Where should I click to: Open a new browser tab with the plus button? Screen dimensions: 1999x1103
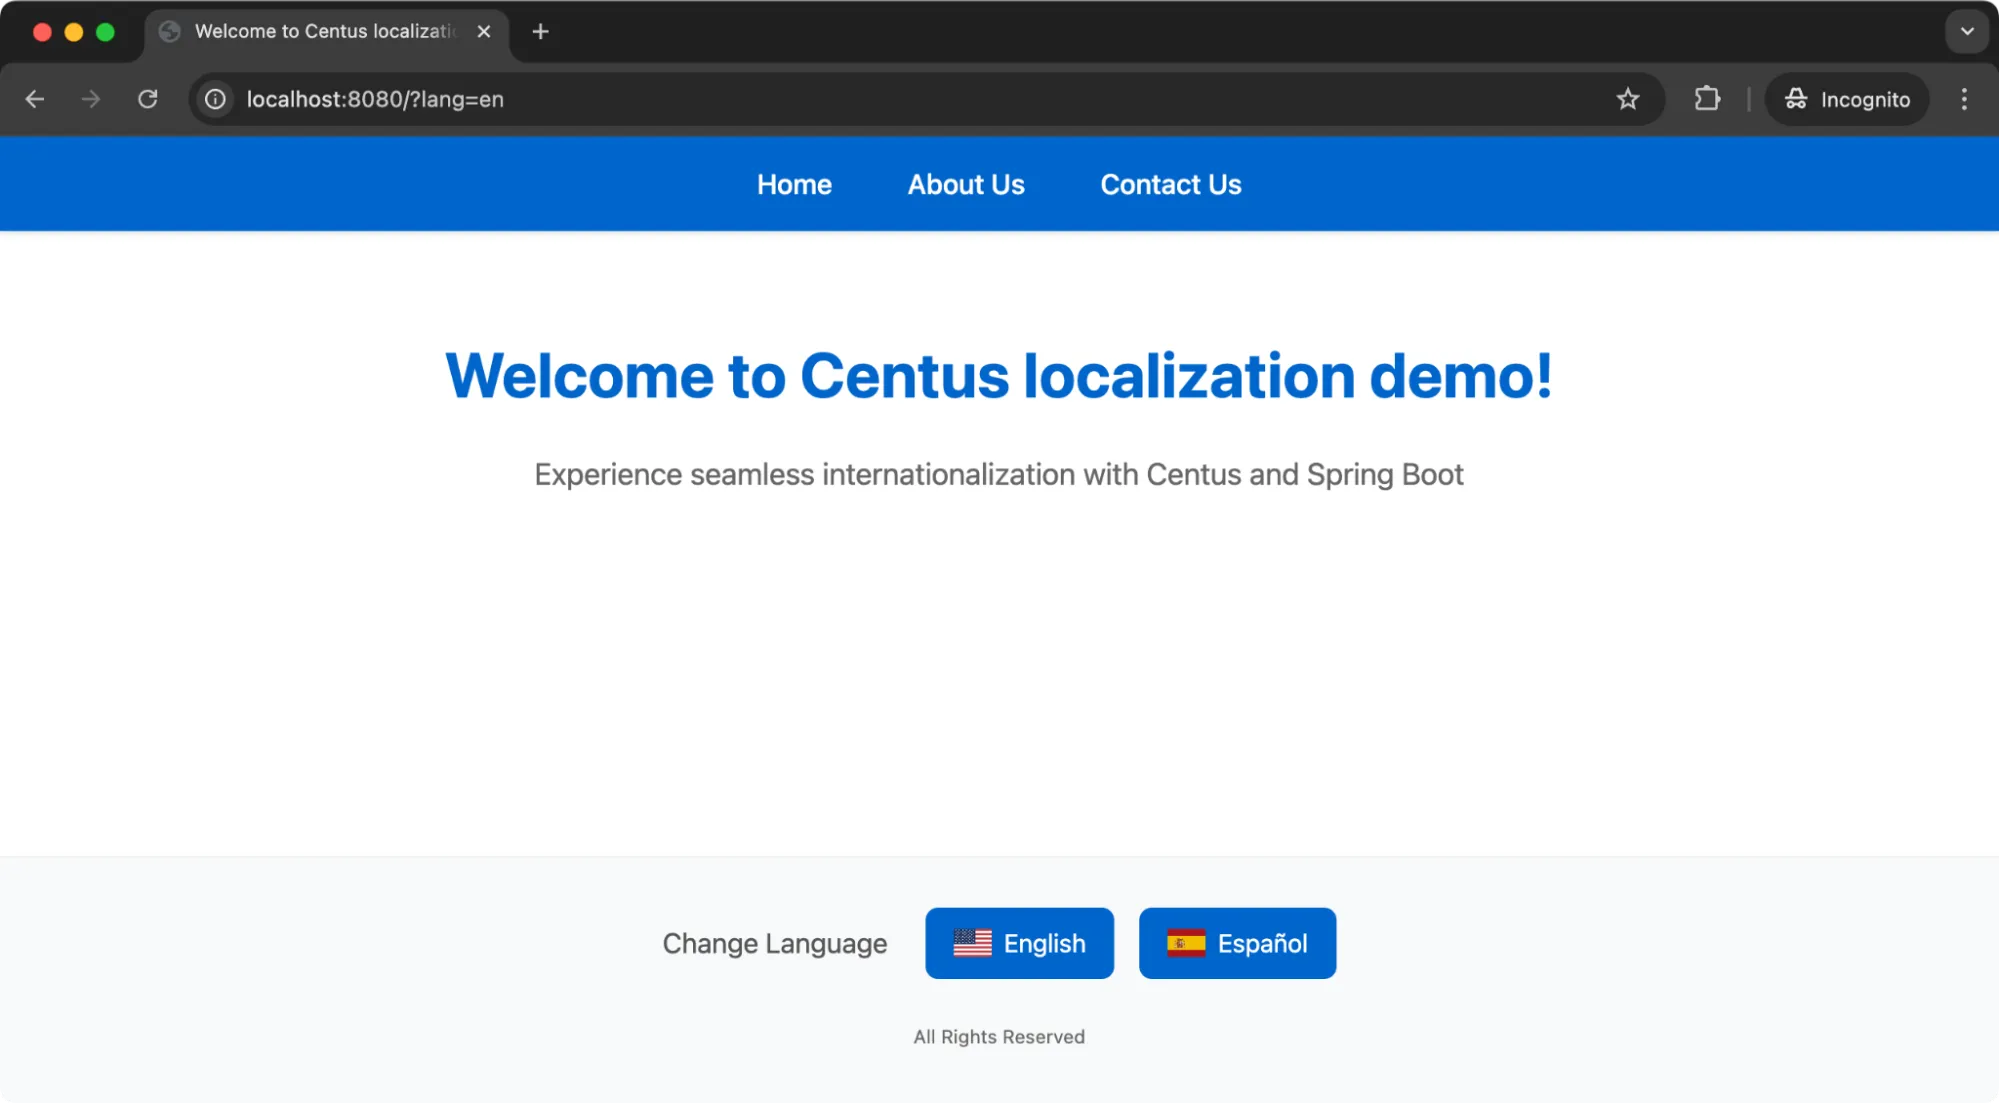[540, 31]
